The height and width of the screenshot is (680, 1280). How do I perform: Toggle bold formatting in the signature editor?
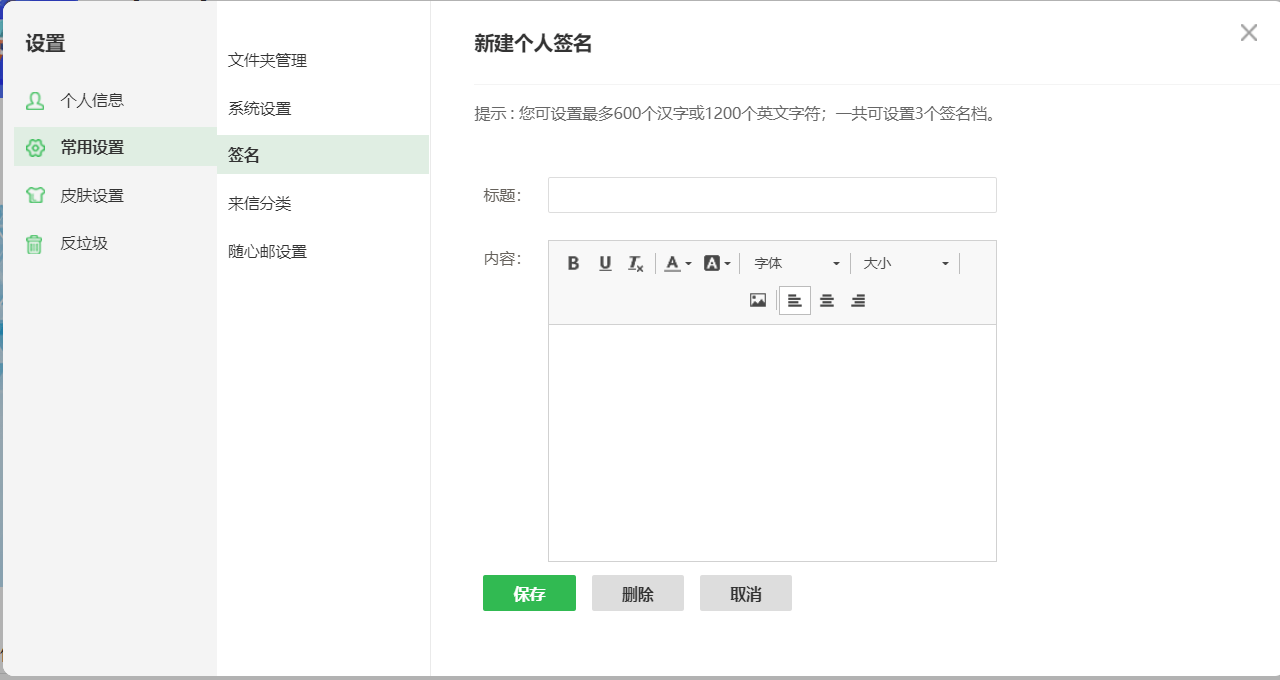point(573,263)
